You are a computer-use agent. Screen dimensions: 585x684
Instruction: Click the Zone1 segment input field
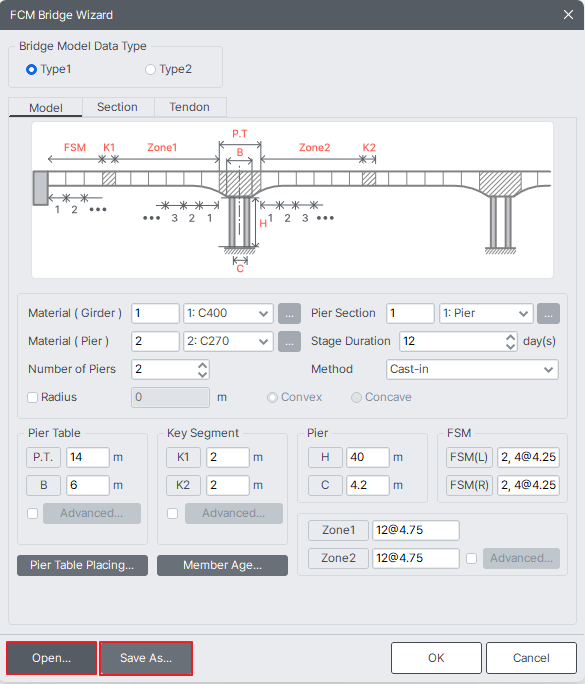(x=416, y=530)
